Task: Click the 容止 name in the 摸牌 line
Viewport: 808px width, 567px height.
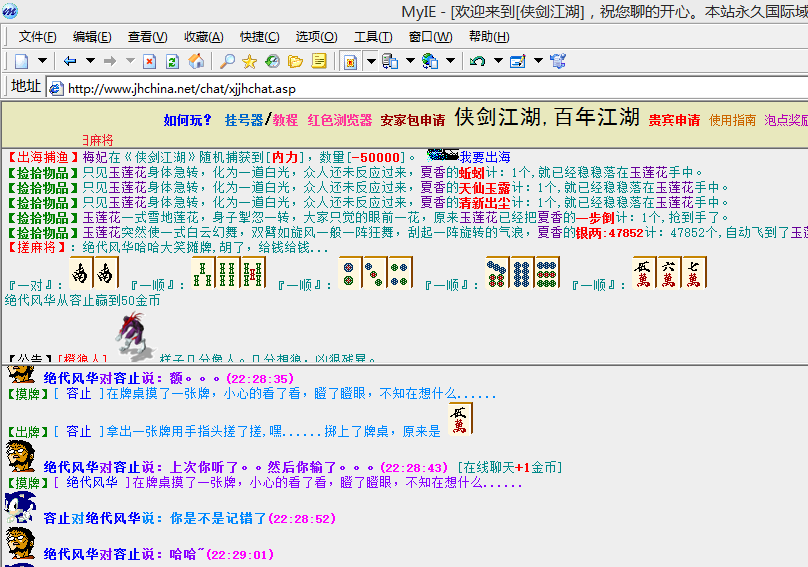Action: pyautogui.click(x=79, y=394)
